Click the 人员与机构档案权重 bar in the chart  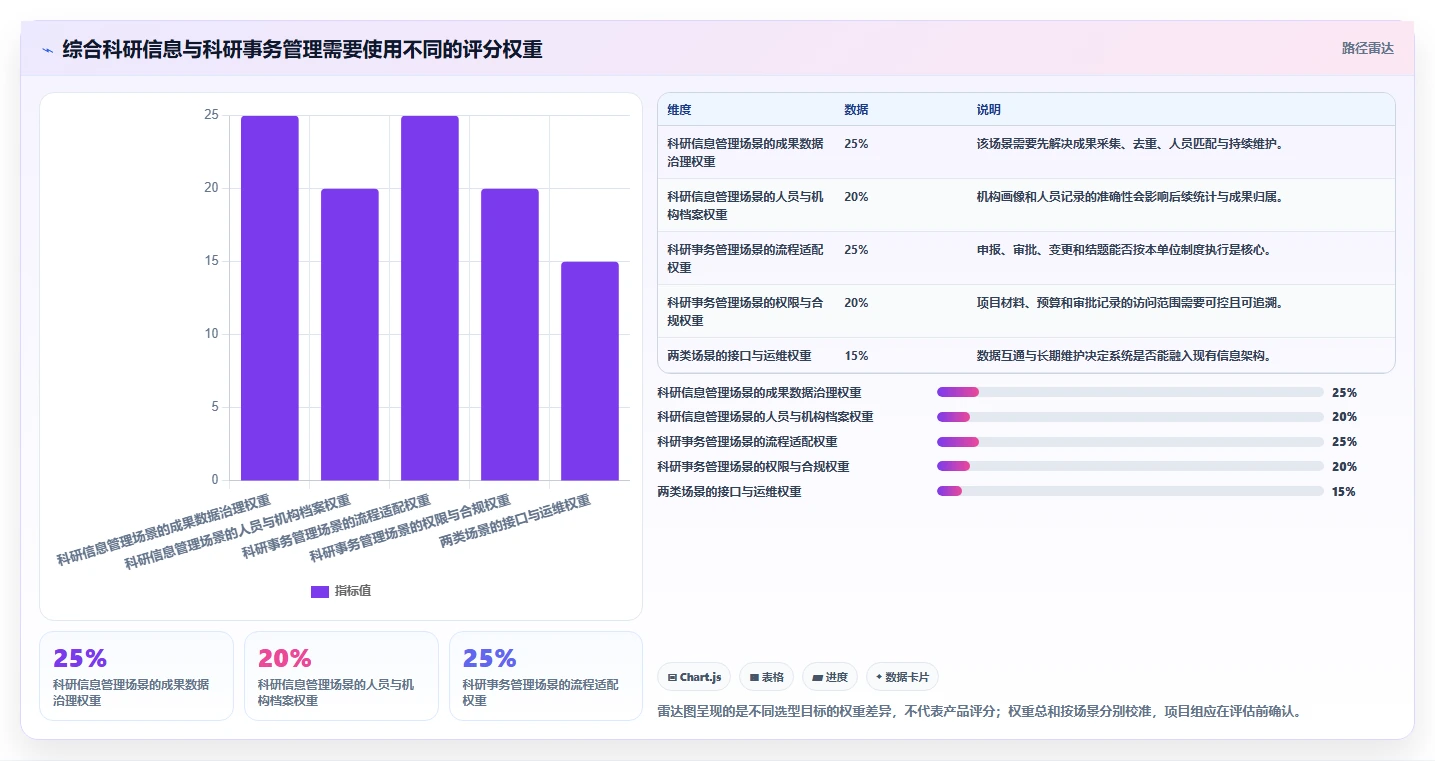350,334
